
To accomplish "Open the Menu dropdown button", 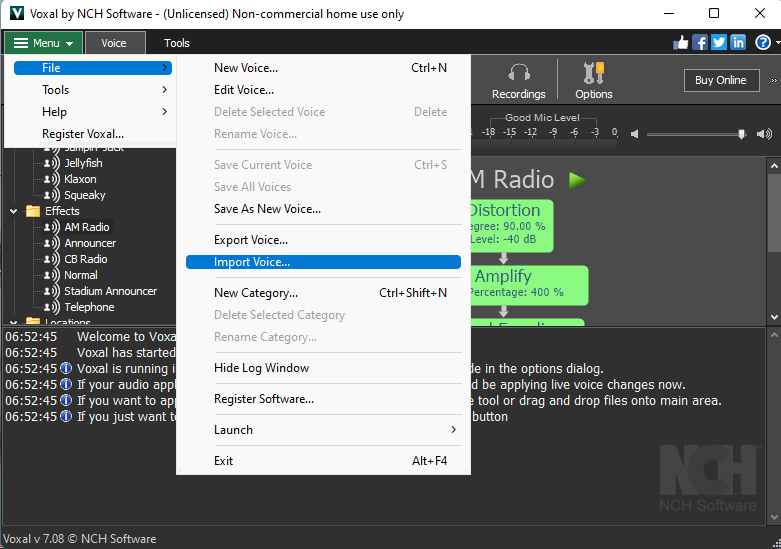I will click(43, 43).
